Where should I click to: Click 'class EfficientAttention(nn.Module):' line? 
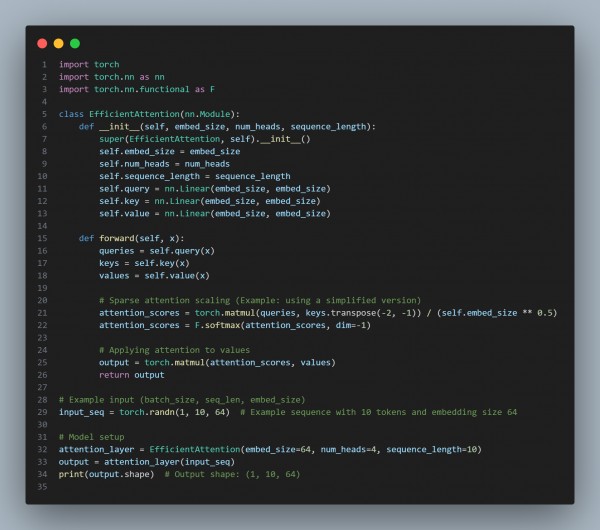149,114
